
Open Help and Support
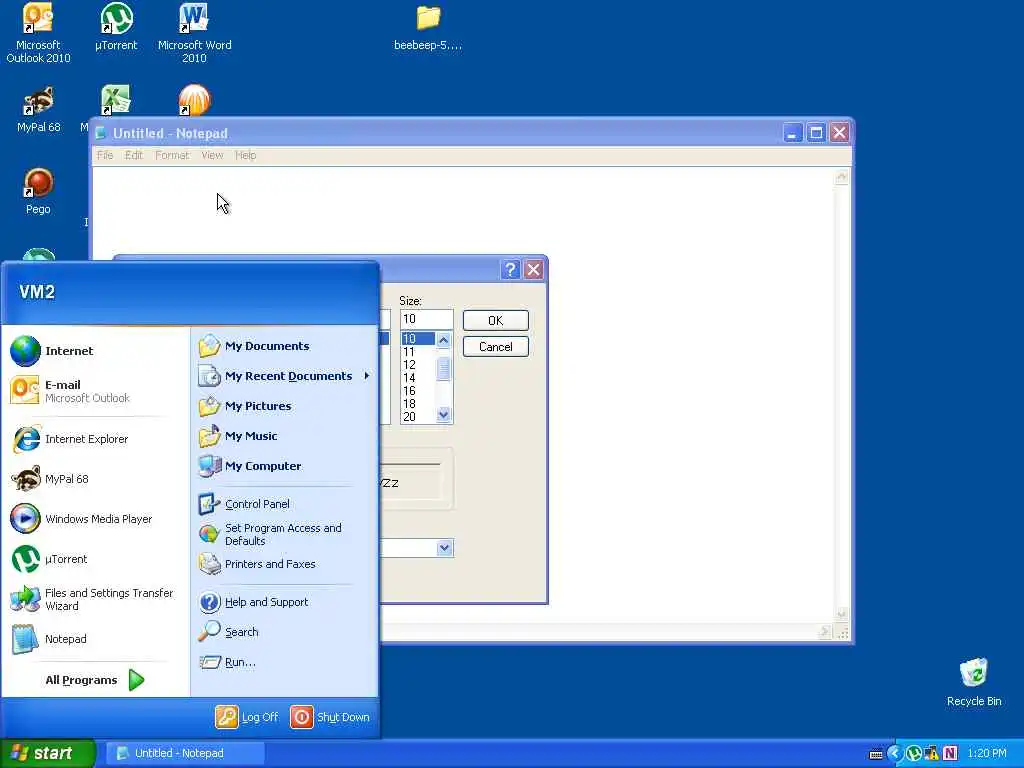coord(284,602)
